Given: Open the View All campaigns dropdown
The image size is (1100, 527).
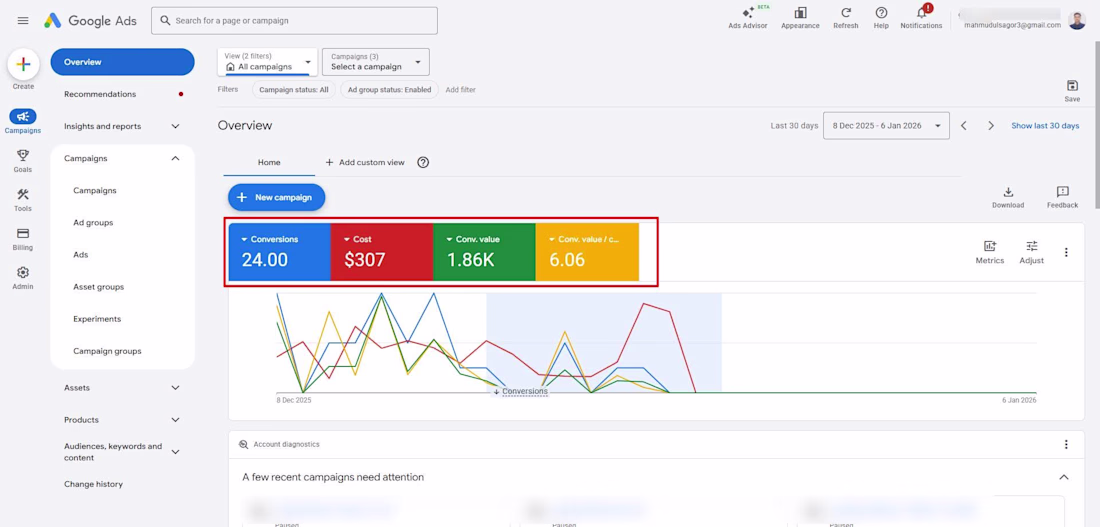Looking at the screenshot, I should pos(267,62).
